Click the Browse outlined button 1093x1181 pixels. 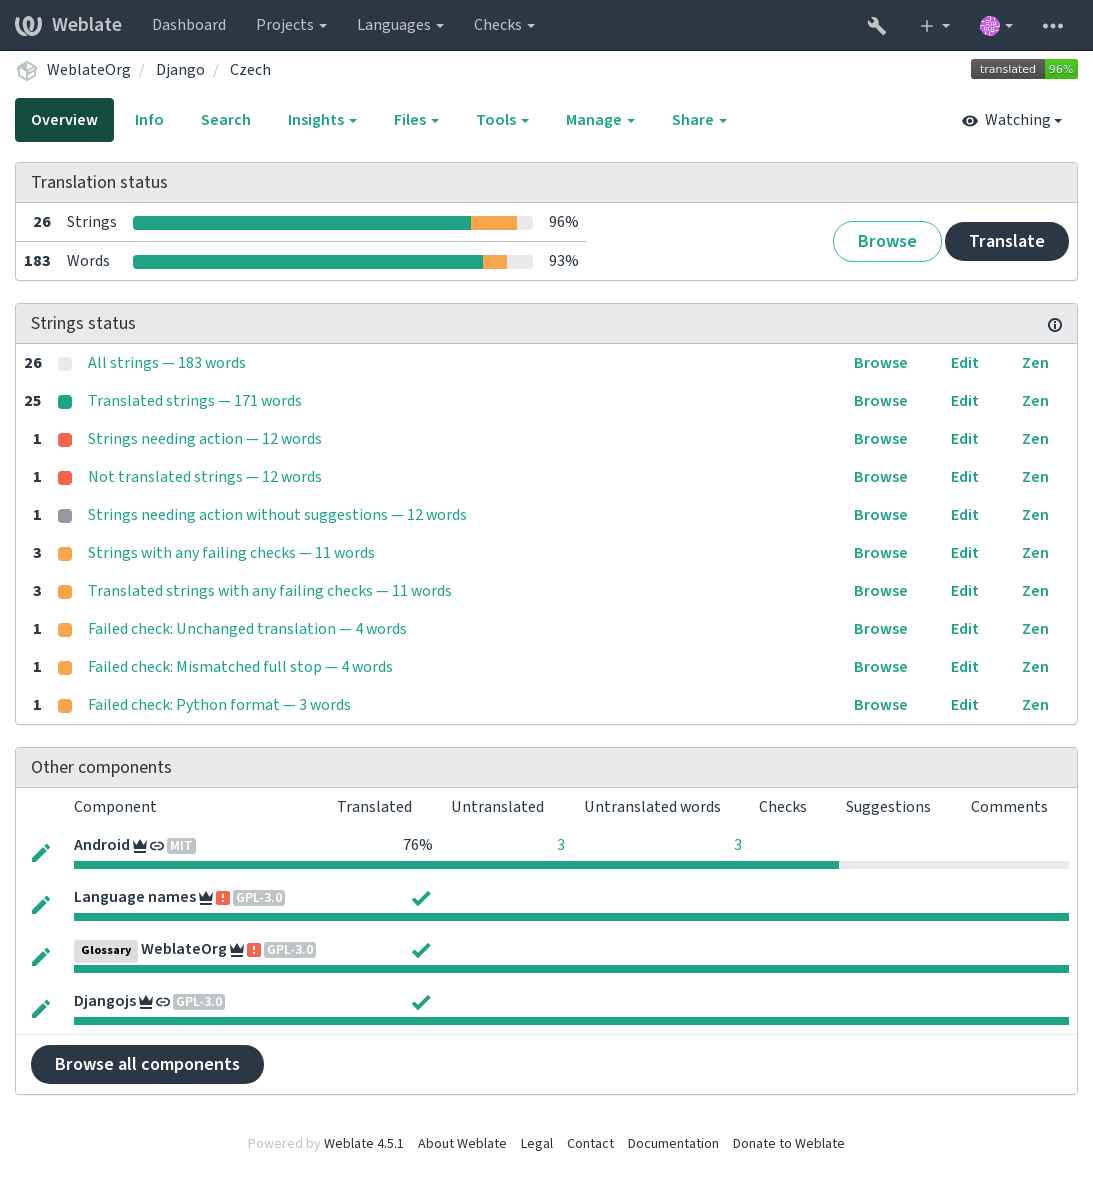887,242
